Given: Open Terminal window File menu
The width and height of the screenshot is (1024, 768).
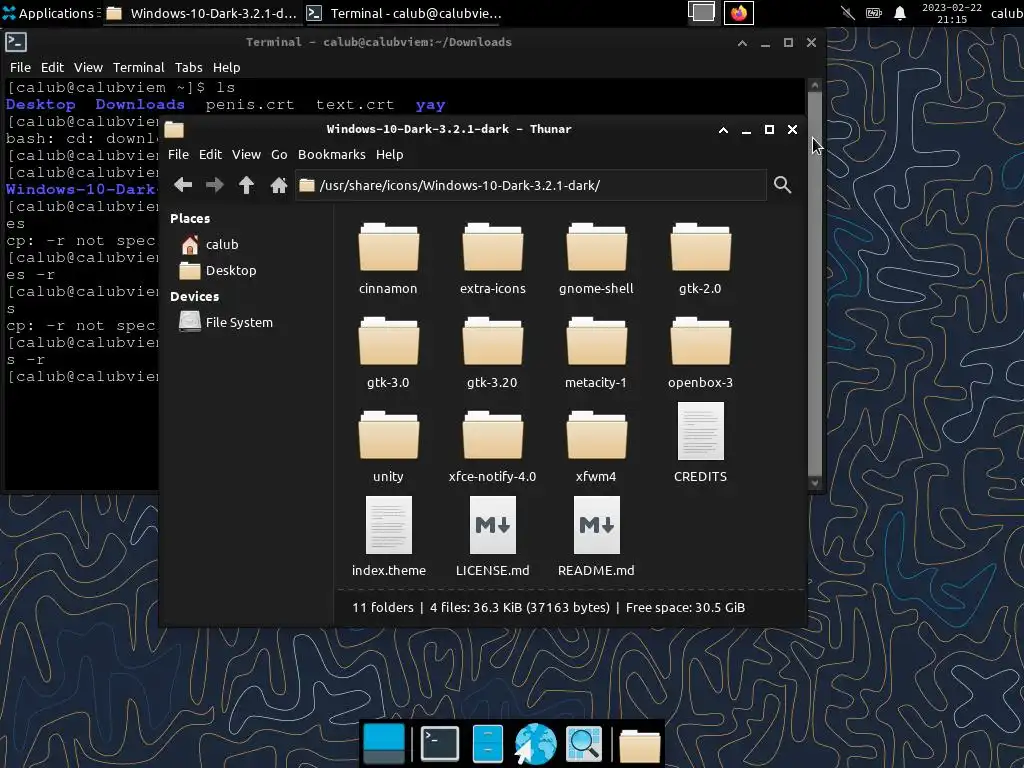Looking at the screenshot, I should pyautogui.click(x=20, y=68).
